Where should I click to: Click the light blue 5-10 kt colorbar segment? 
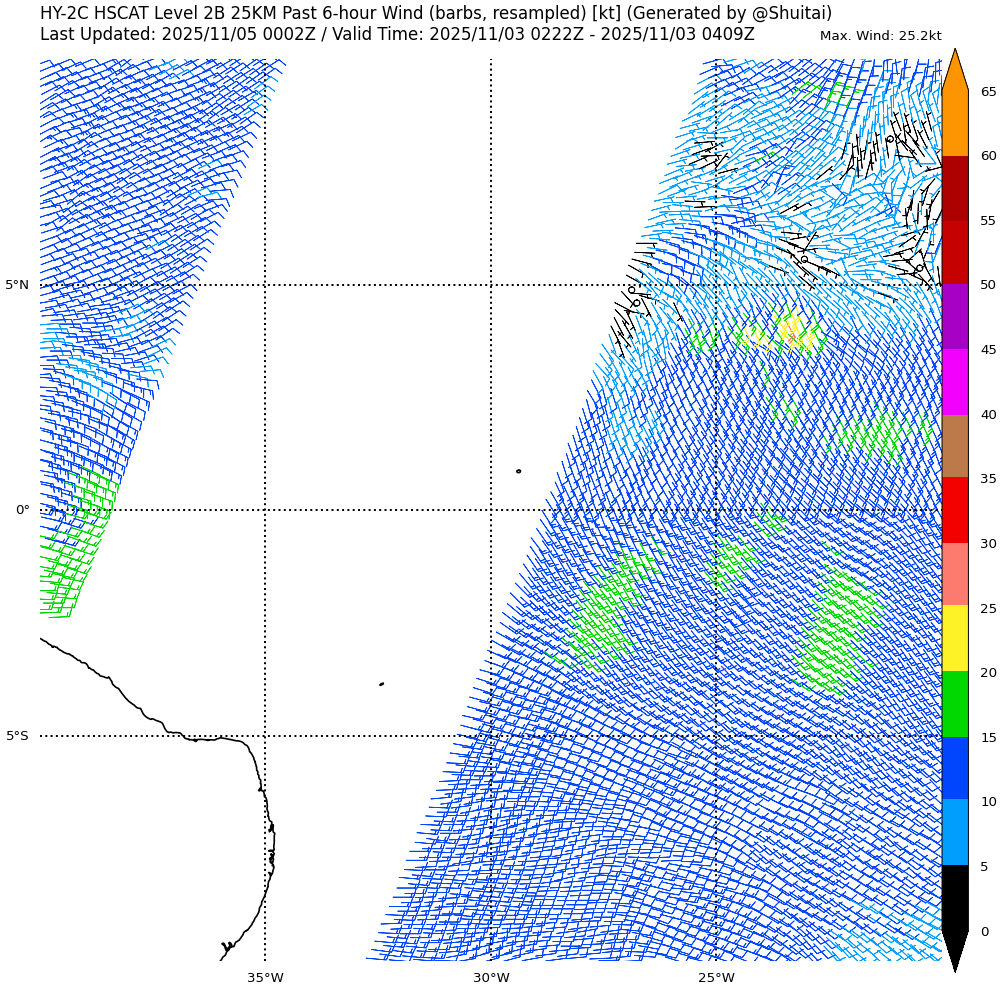point(954,832)
